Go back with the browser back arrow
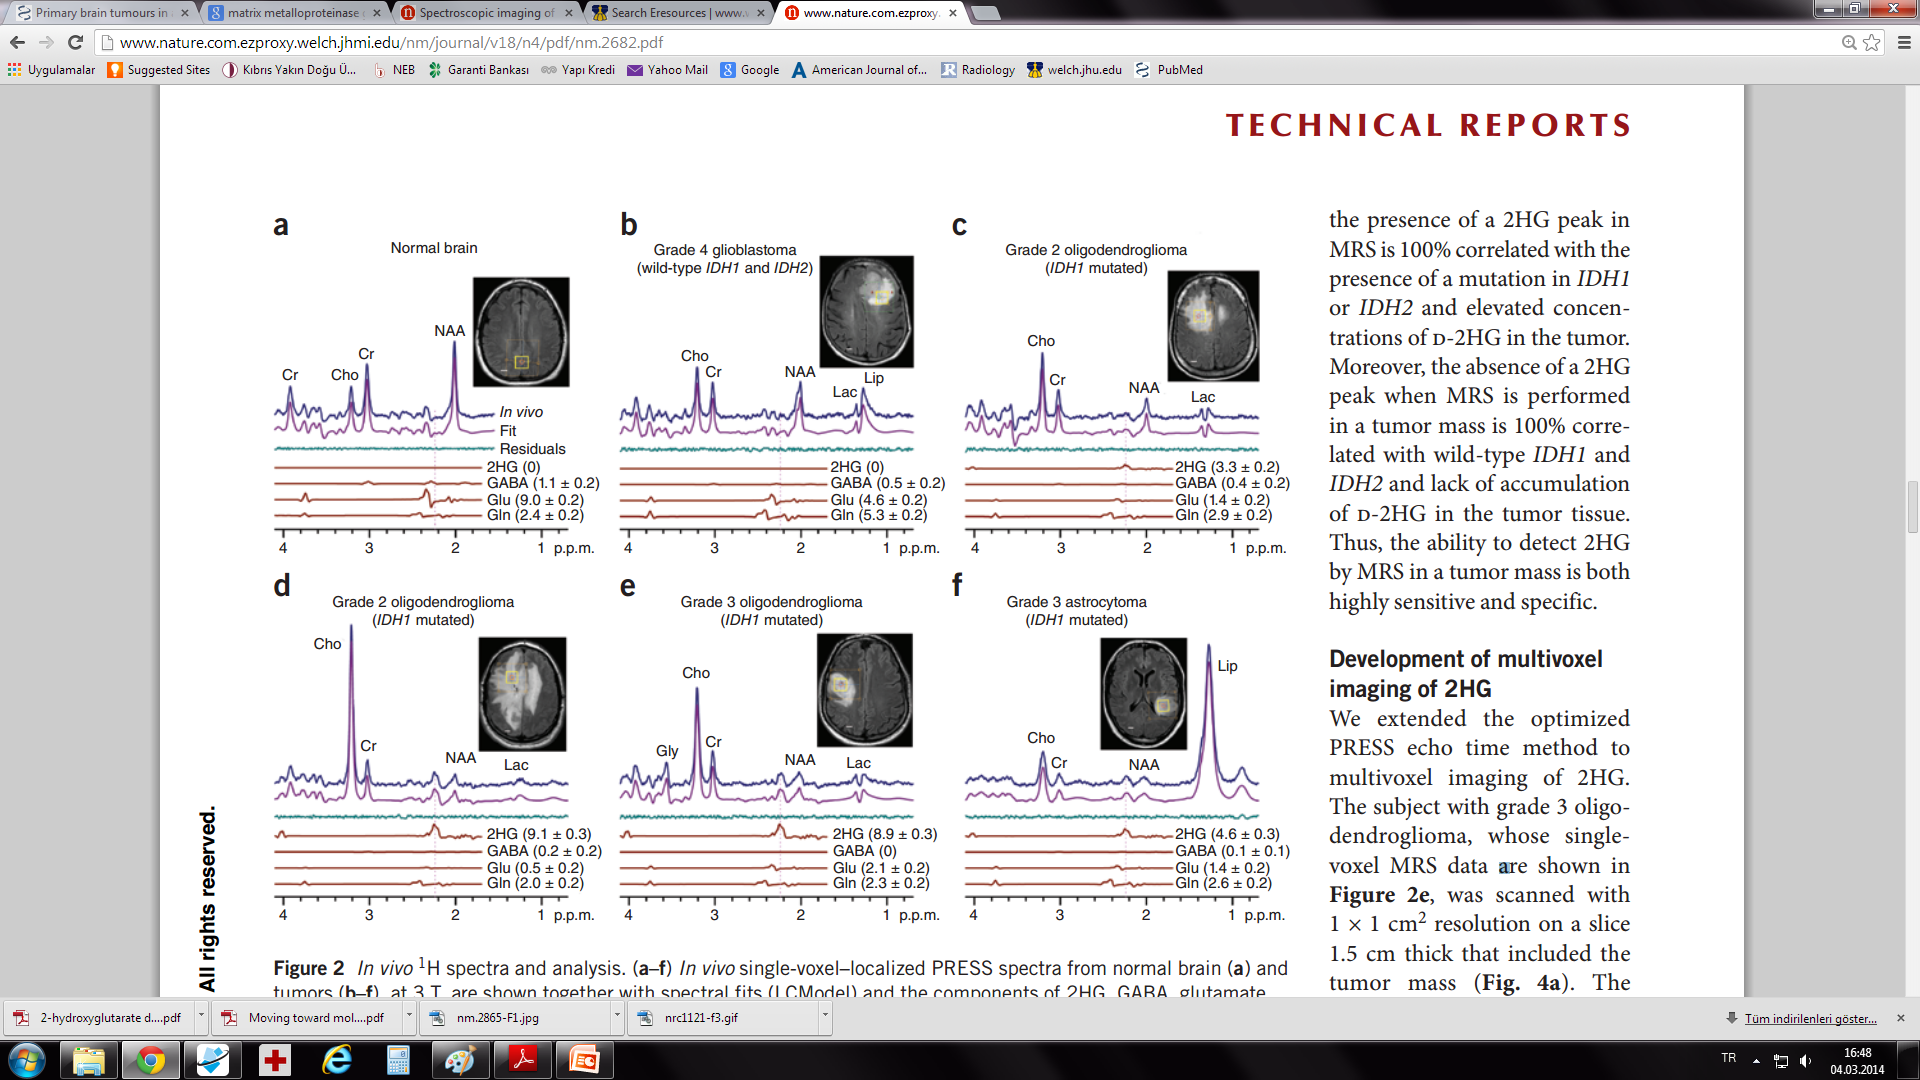This screenshot has width=1920, height=1080. [x=17, y=42]
